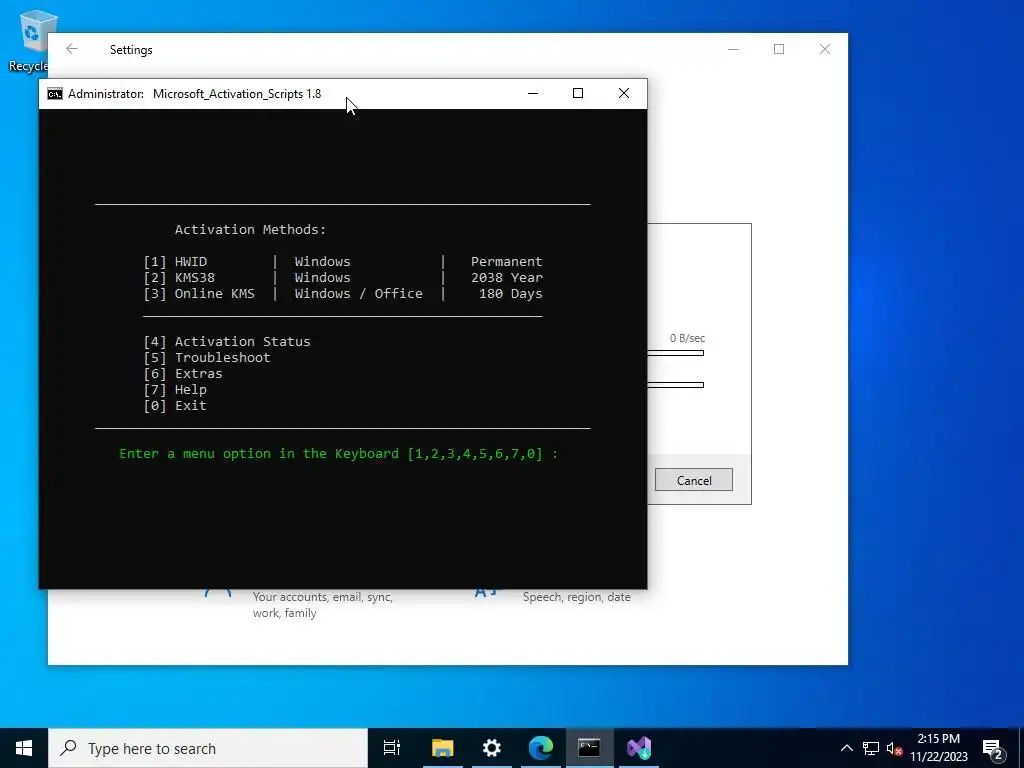Click the [0] Exit line
Screen dimensions: 1024x768
(175, 406)
